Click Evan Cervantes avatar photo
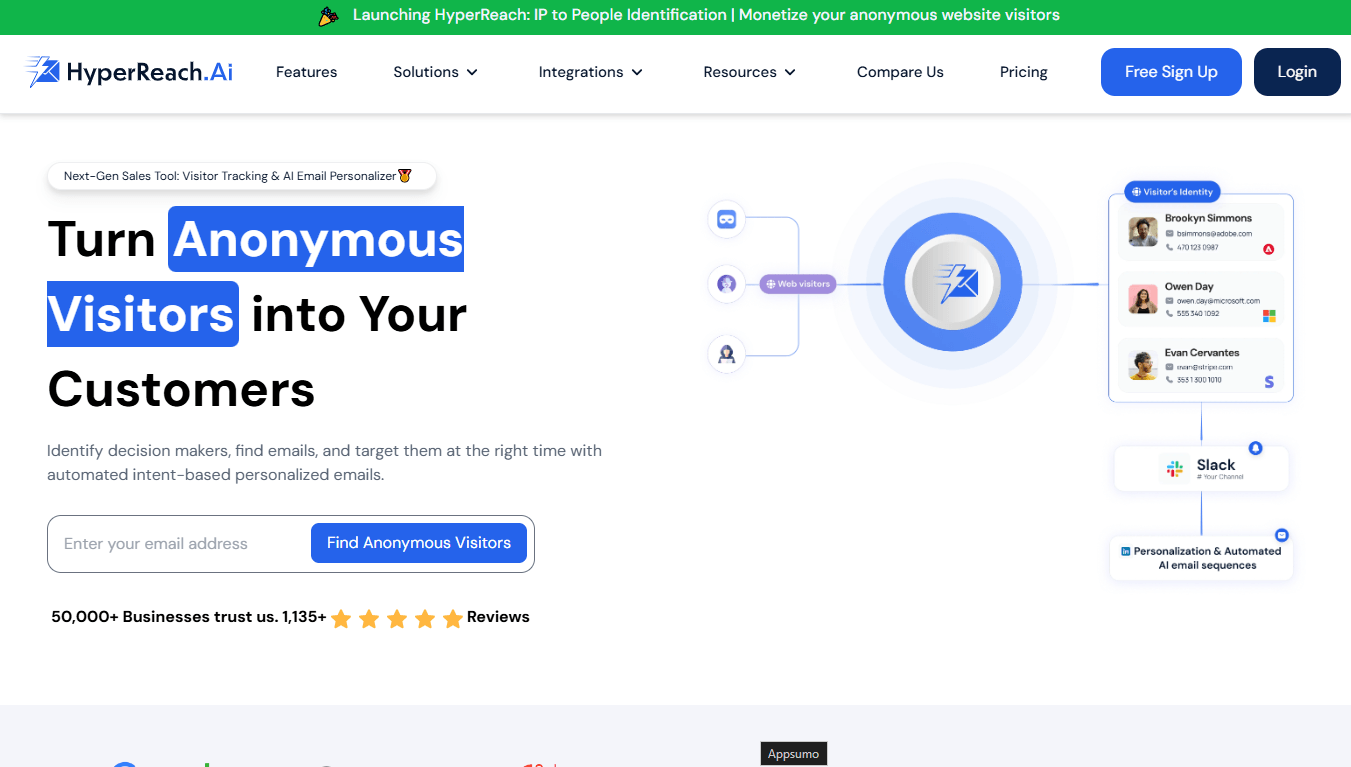The image size is (1351, 767). pos(1143,365)
